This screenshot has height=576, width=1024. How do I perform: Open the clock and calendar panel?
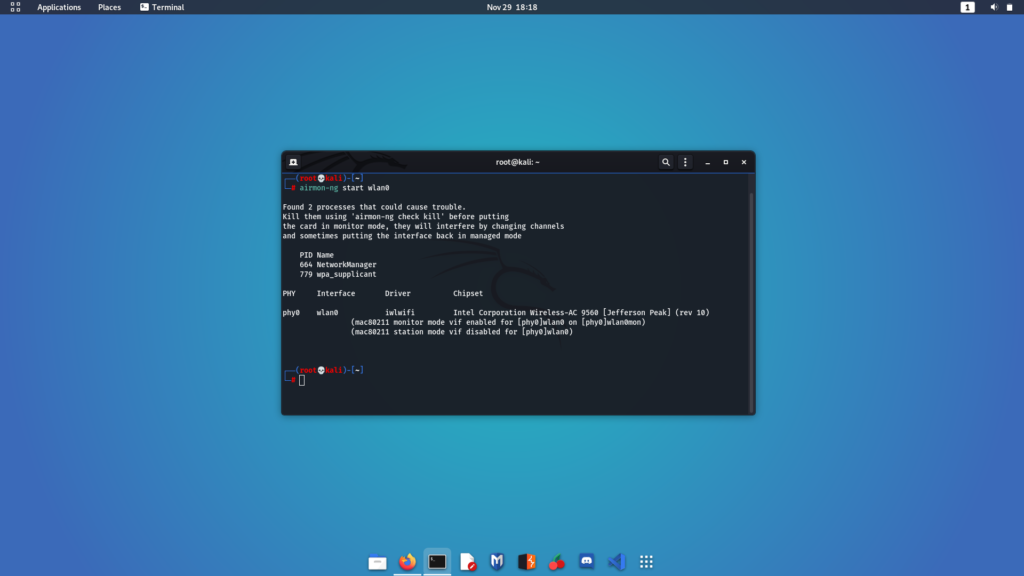tap(512, 7)
